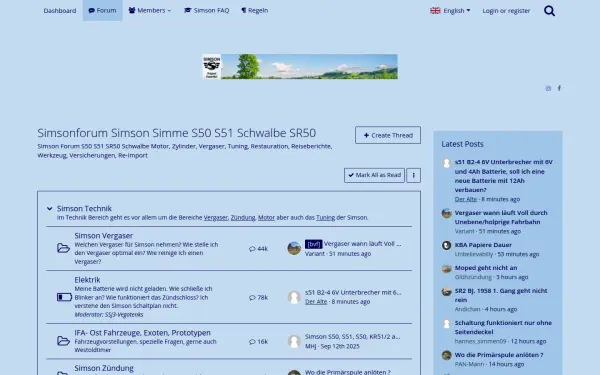Click the Simson logo banner image

click(300, 67)
